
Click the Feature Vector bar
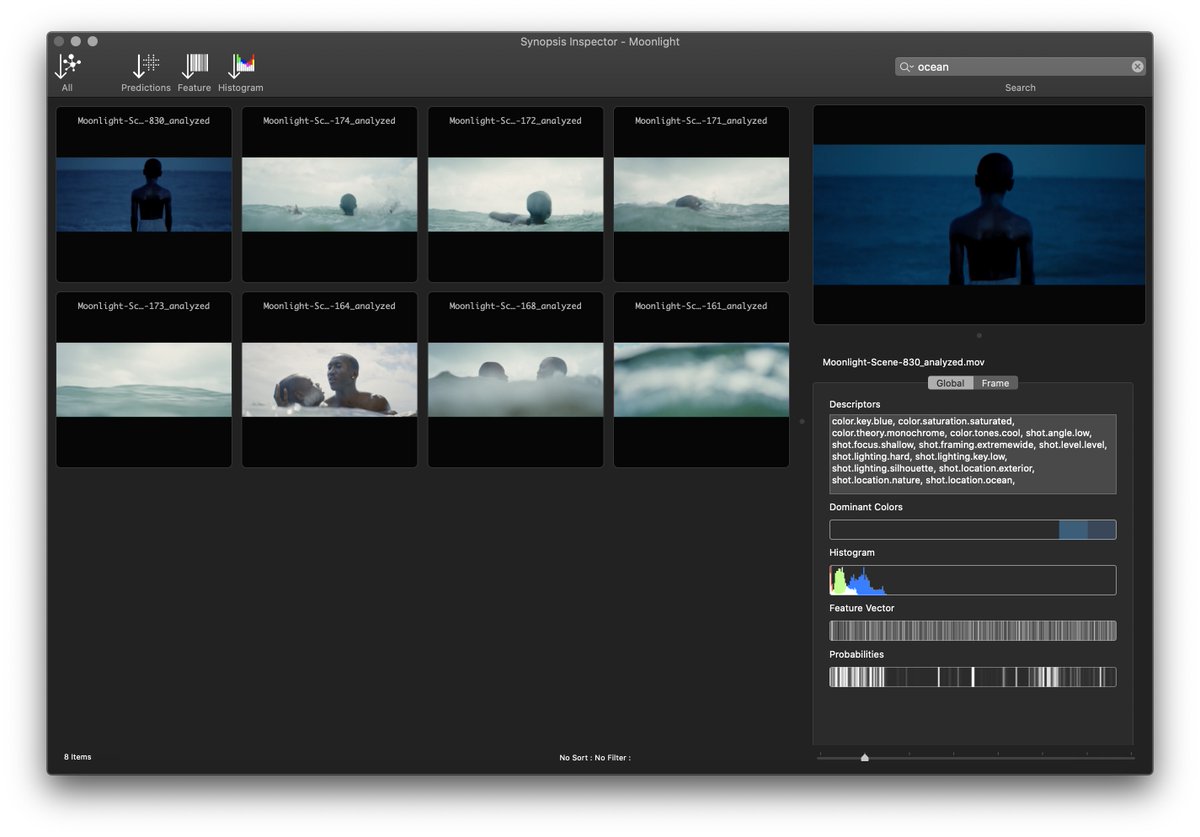[x=973, y=631]
